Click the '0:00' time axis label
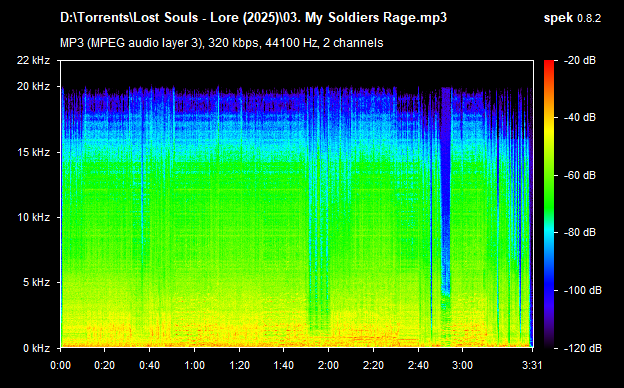The height and width of the screenshot is (388, 624). (x=60, y=365)
